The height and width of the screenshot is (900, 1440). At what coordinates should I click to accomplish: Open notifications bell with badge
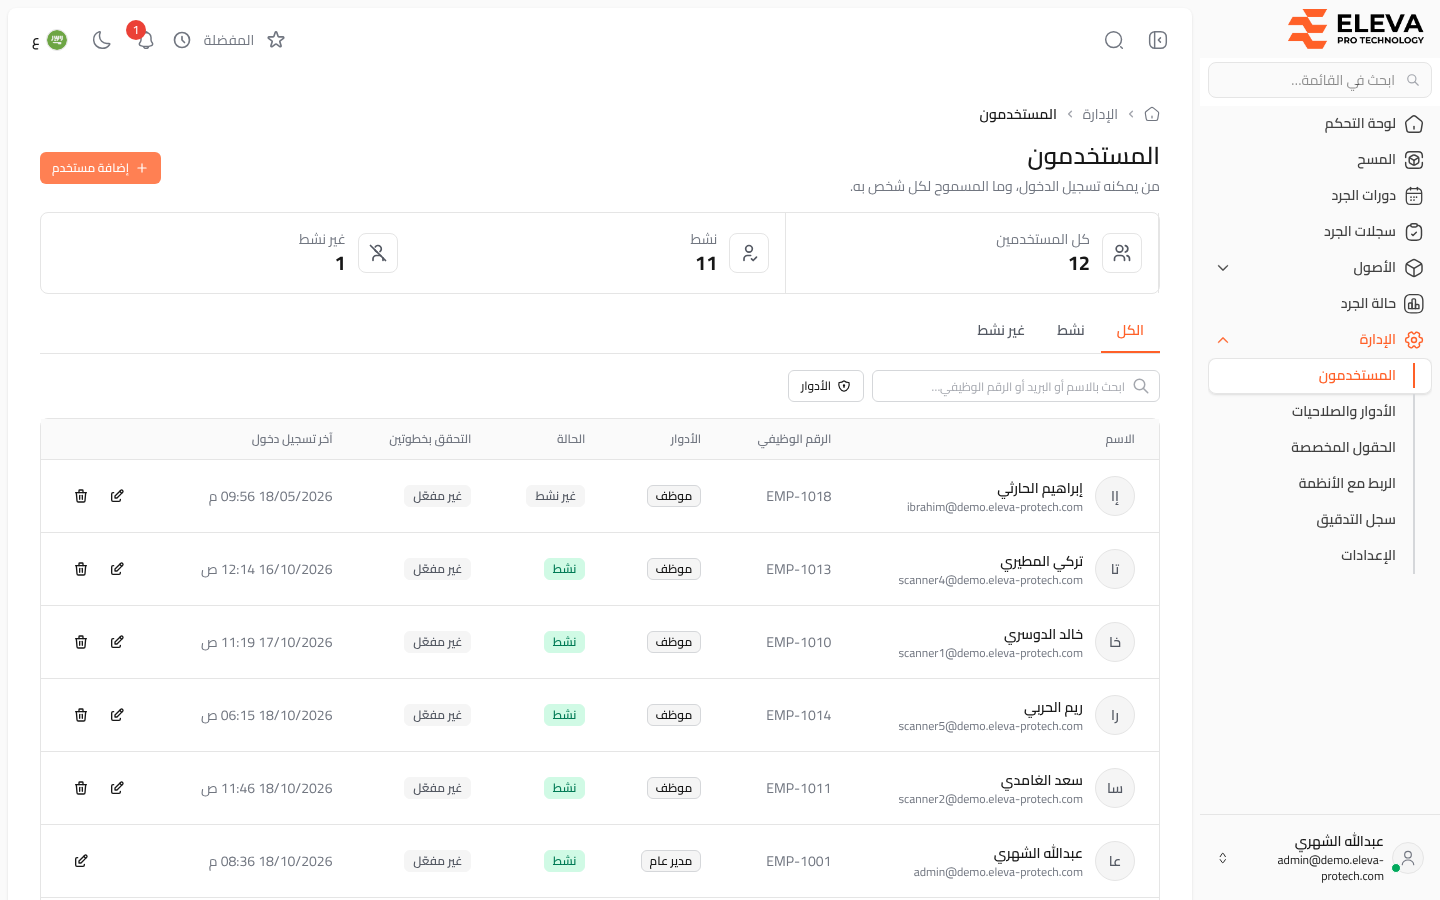tap(145, 40)
